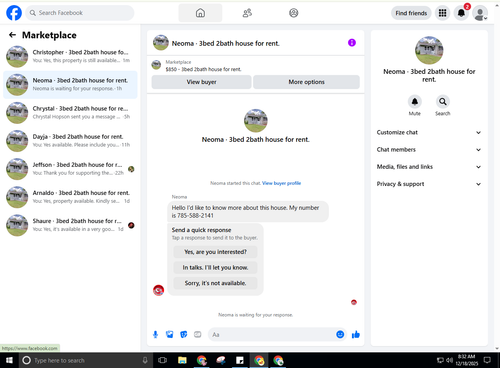The height and width of the screenshot is (368, 500).
Task: Click the View buyer button
Action: click(201, 82)
